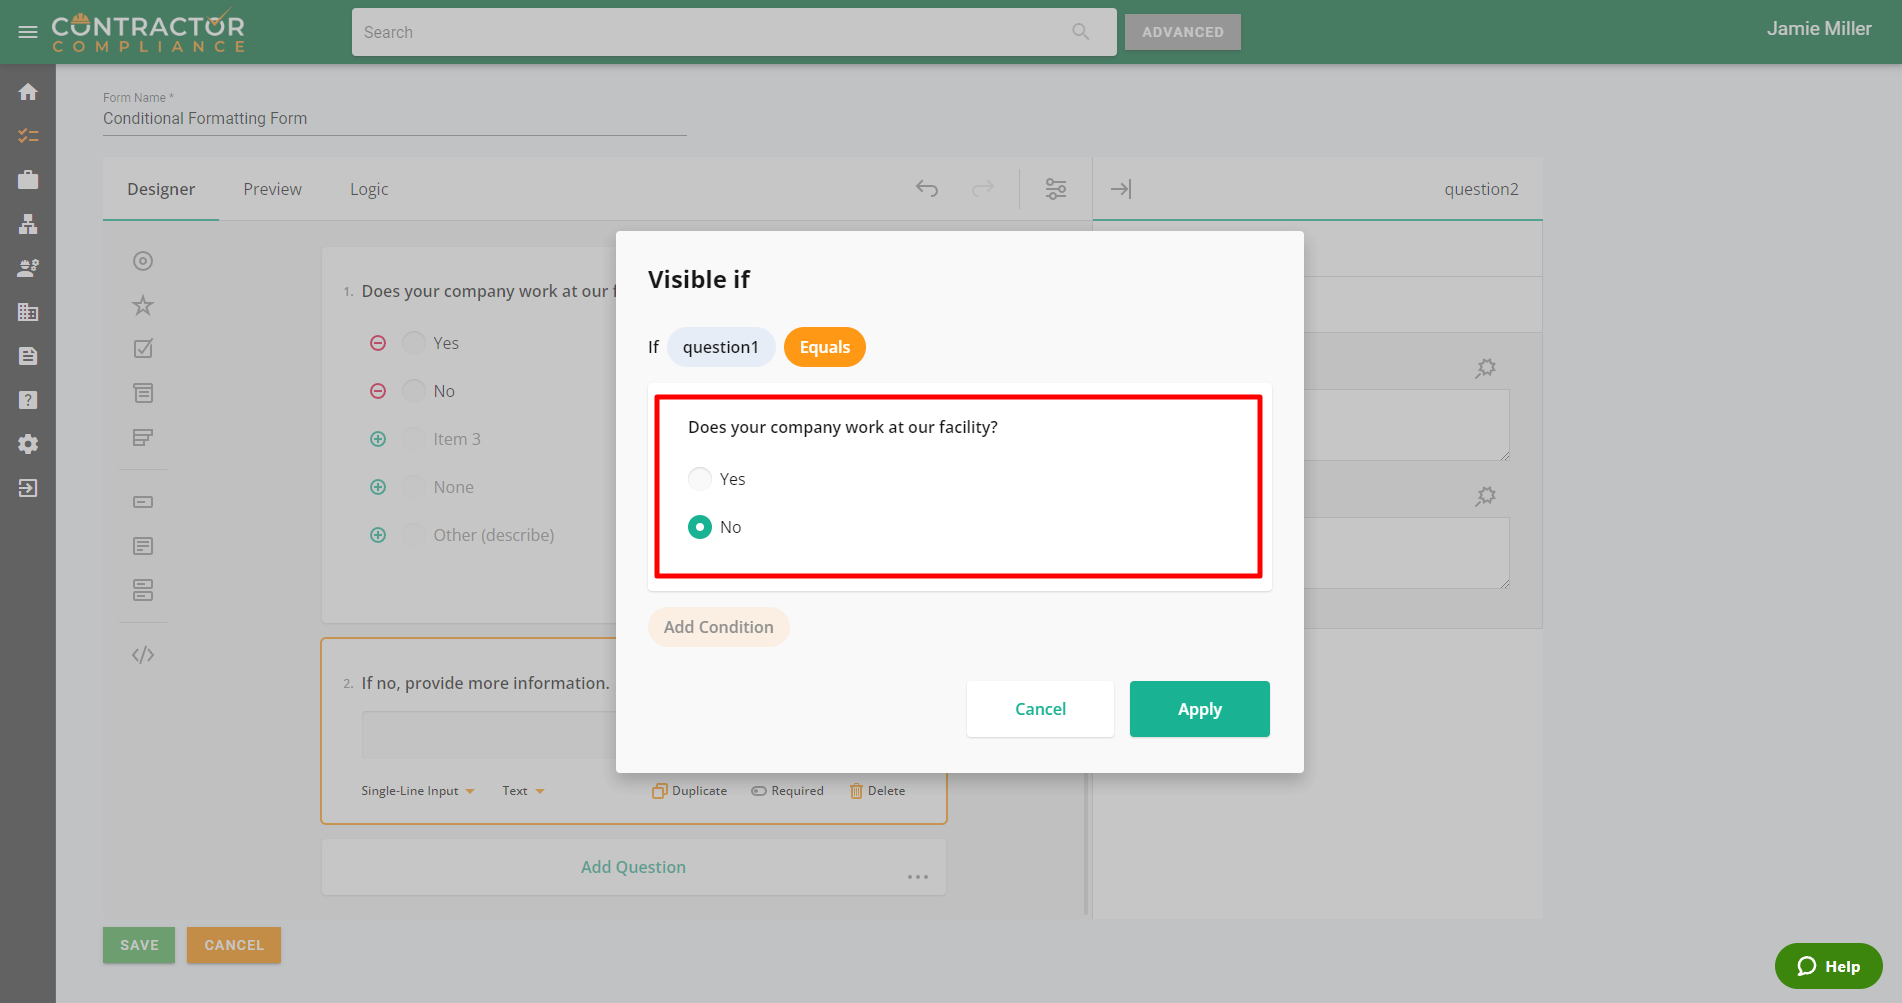The width and height of the screenshot is (1902, 1003).
Task: Switch to the Preview tab
Action: (272, 189)
